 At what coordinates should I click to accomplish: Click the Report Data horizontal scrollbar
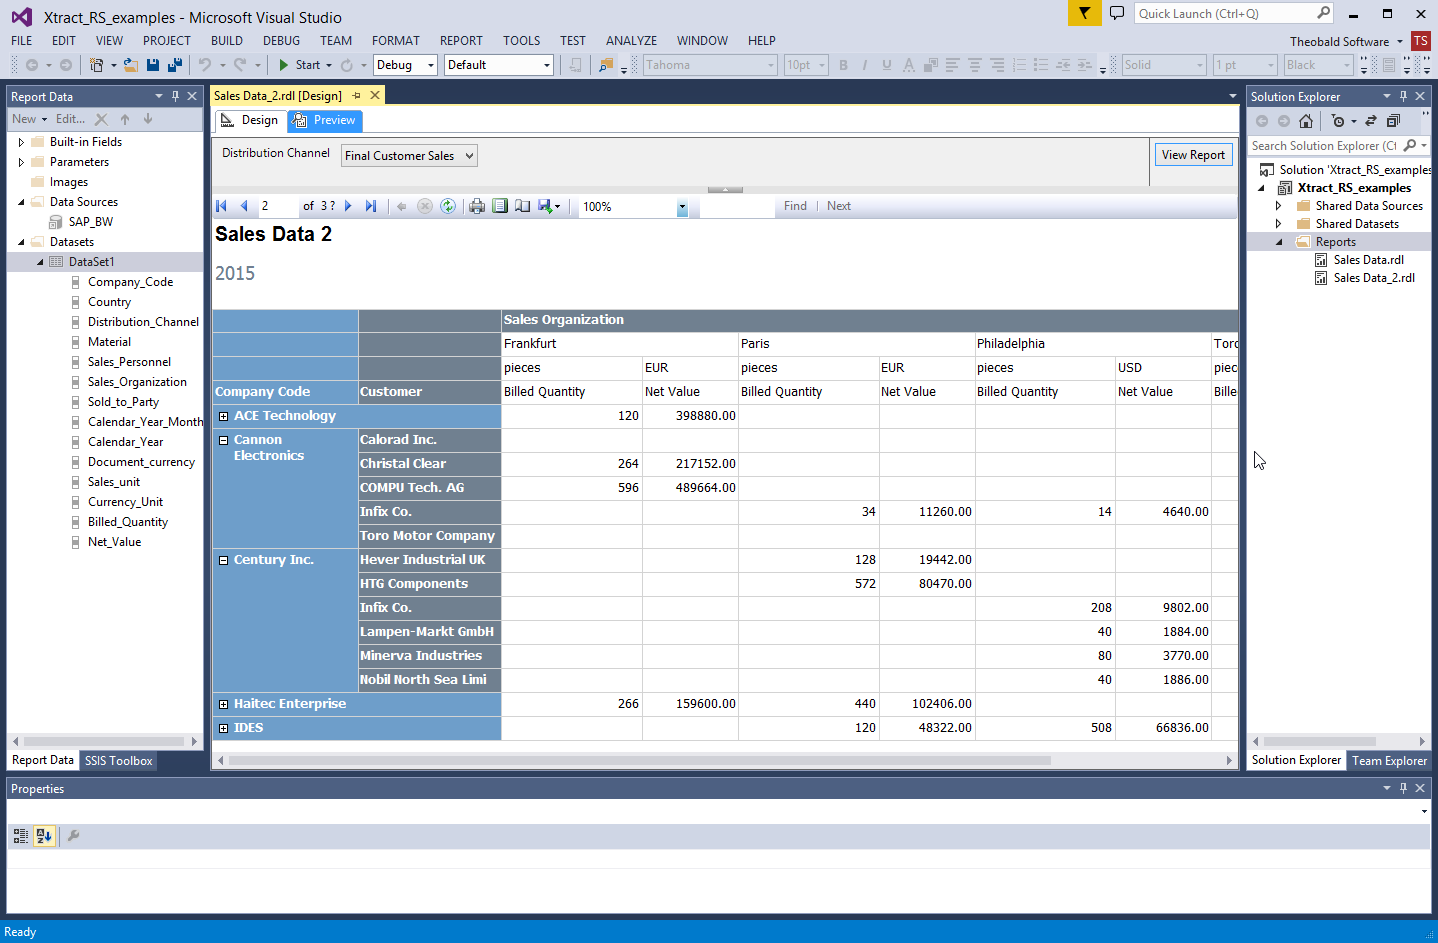106,741
